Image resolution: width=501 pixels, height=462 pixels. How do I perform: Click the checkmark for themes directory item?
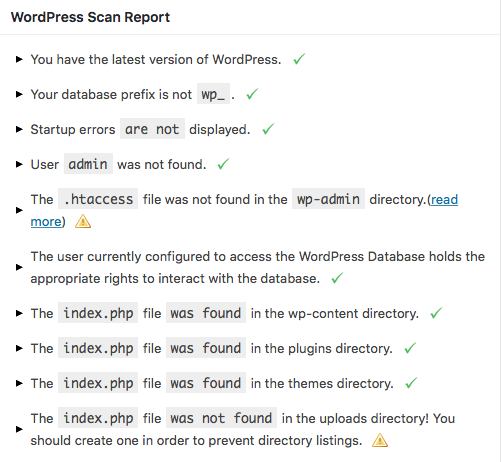pos(411,383)
